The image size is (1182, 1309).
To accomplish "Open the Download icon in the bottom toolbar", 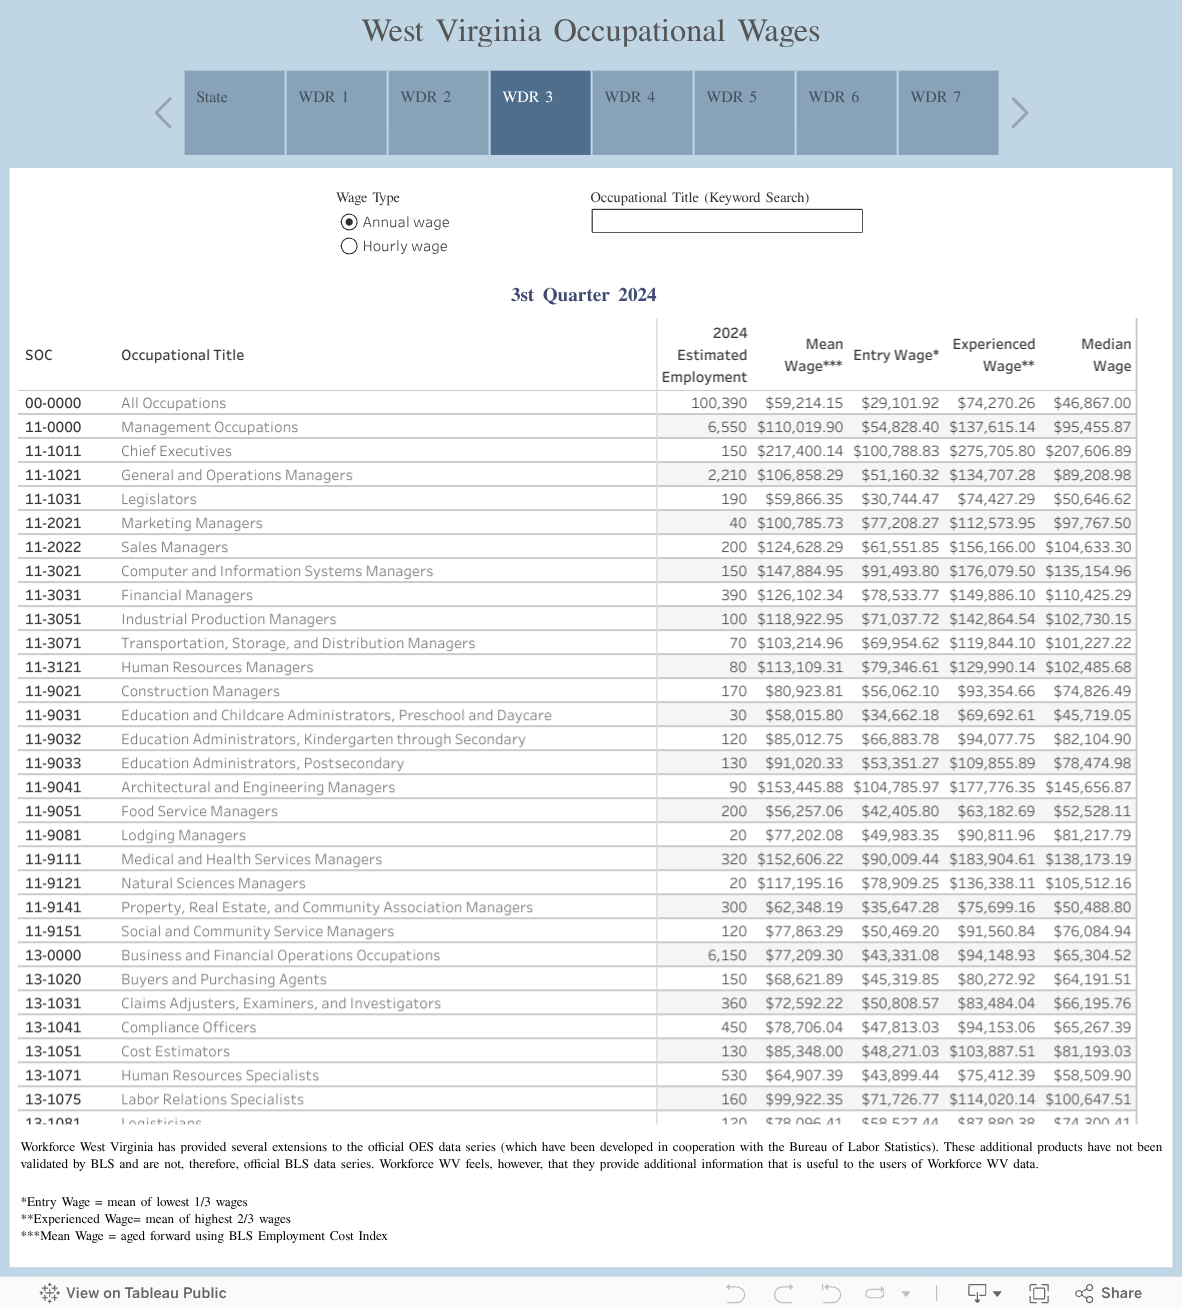I will [x=977, y=1292].
